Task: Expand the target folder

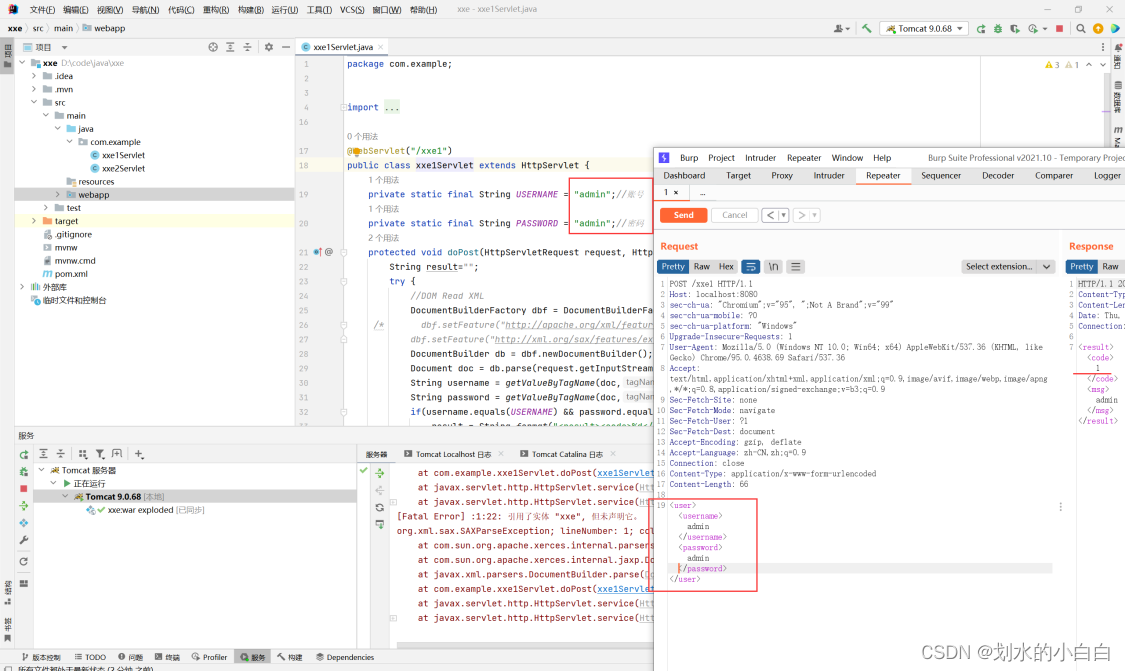Action: (x=34, y=221)
